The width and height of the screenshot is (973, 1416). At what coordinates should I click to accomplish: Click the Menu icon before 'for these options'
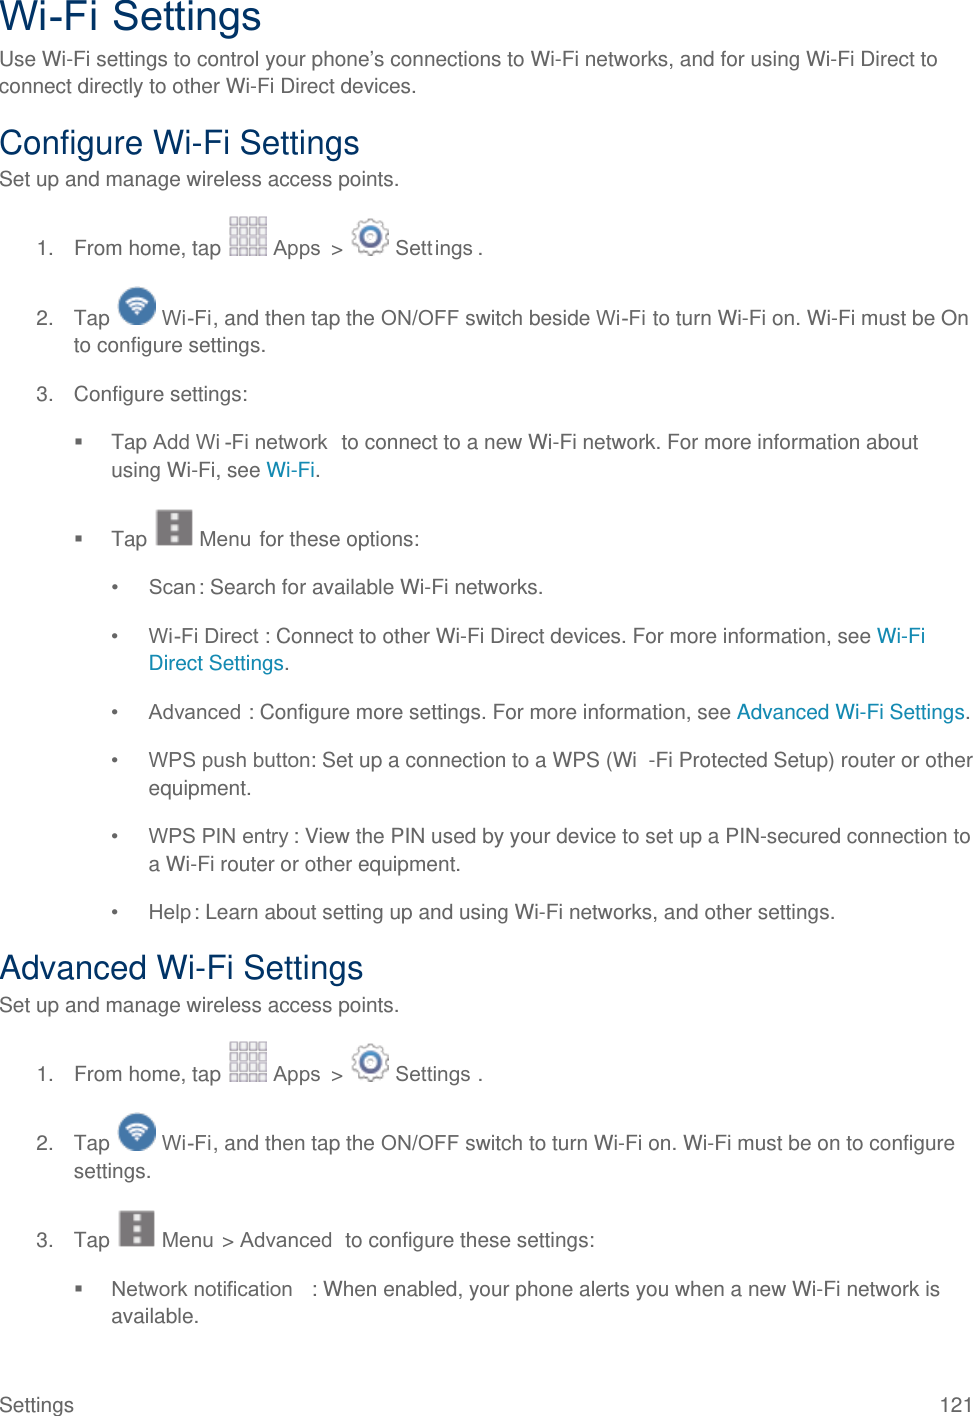tap(174, 527)
